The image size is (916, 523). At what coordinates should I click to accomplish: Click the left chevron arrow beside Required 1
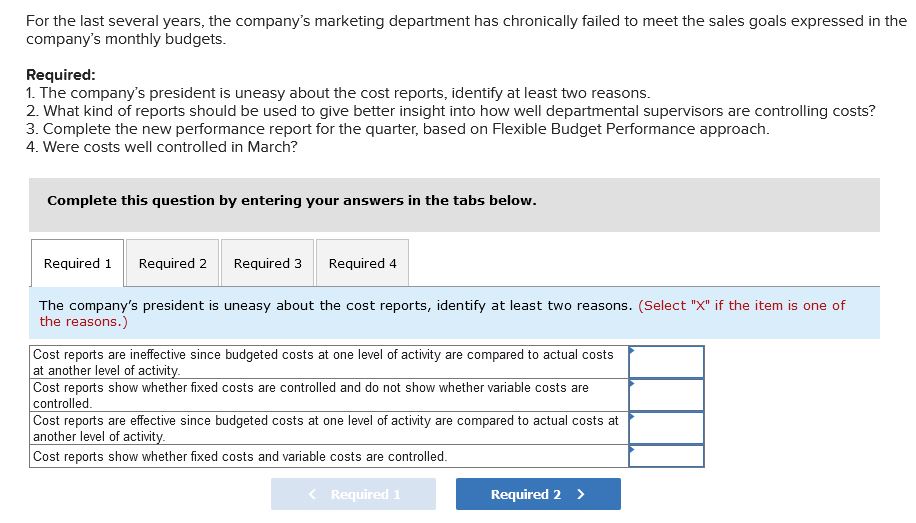pyautogui.click(x=313, y=494)
